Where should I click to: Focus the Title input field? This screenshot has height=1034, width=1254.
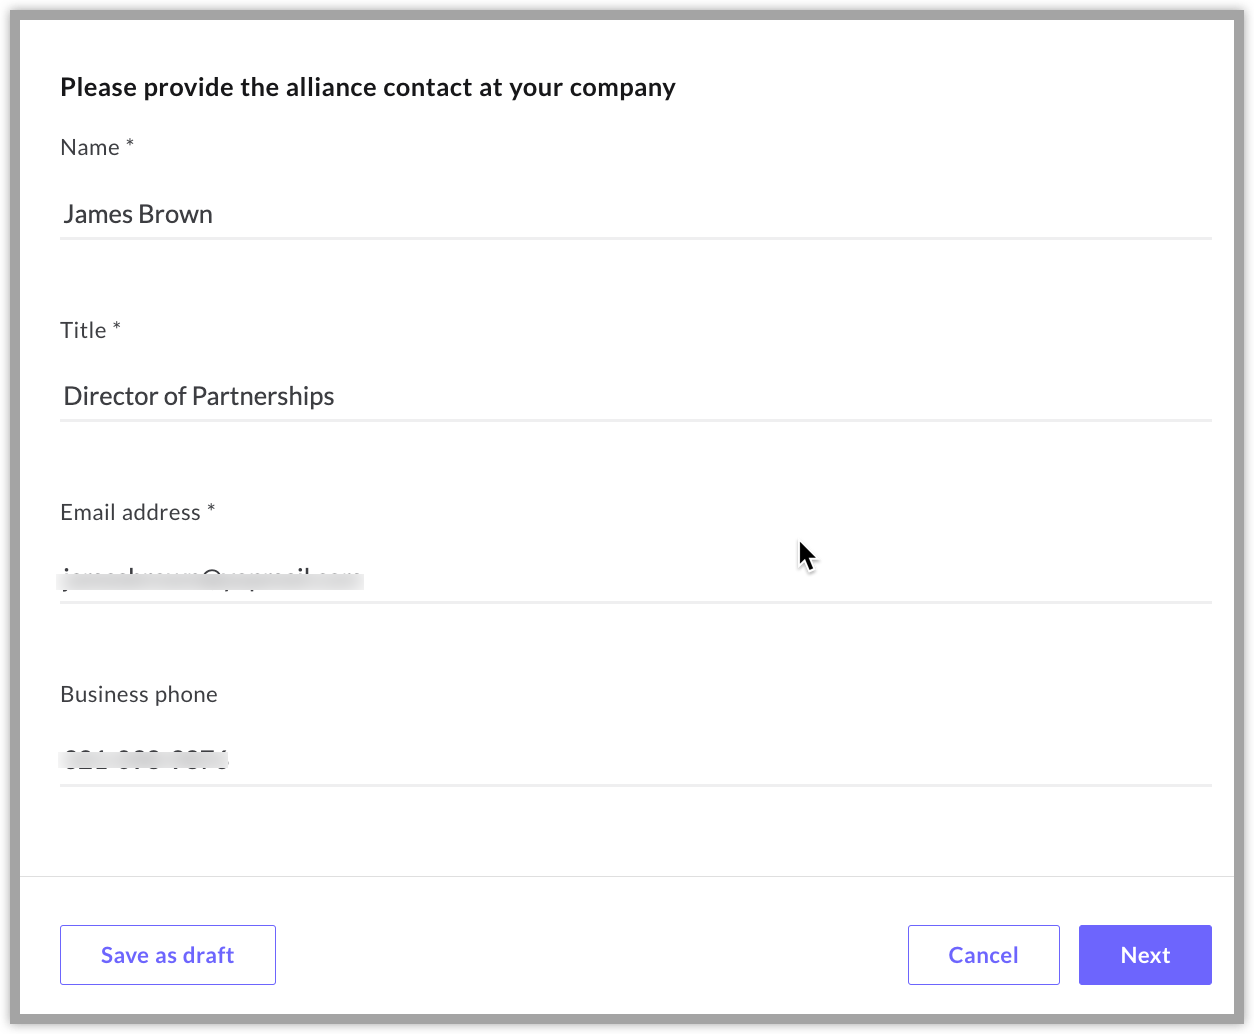point(636,396)
